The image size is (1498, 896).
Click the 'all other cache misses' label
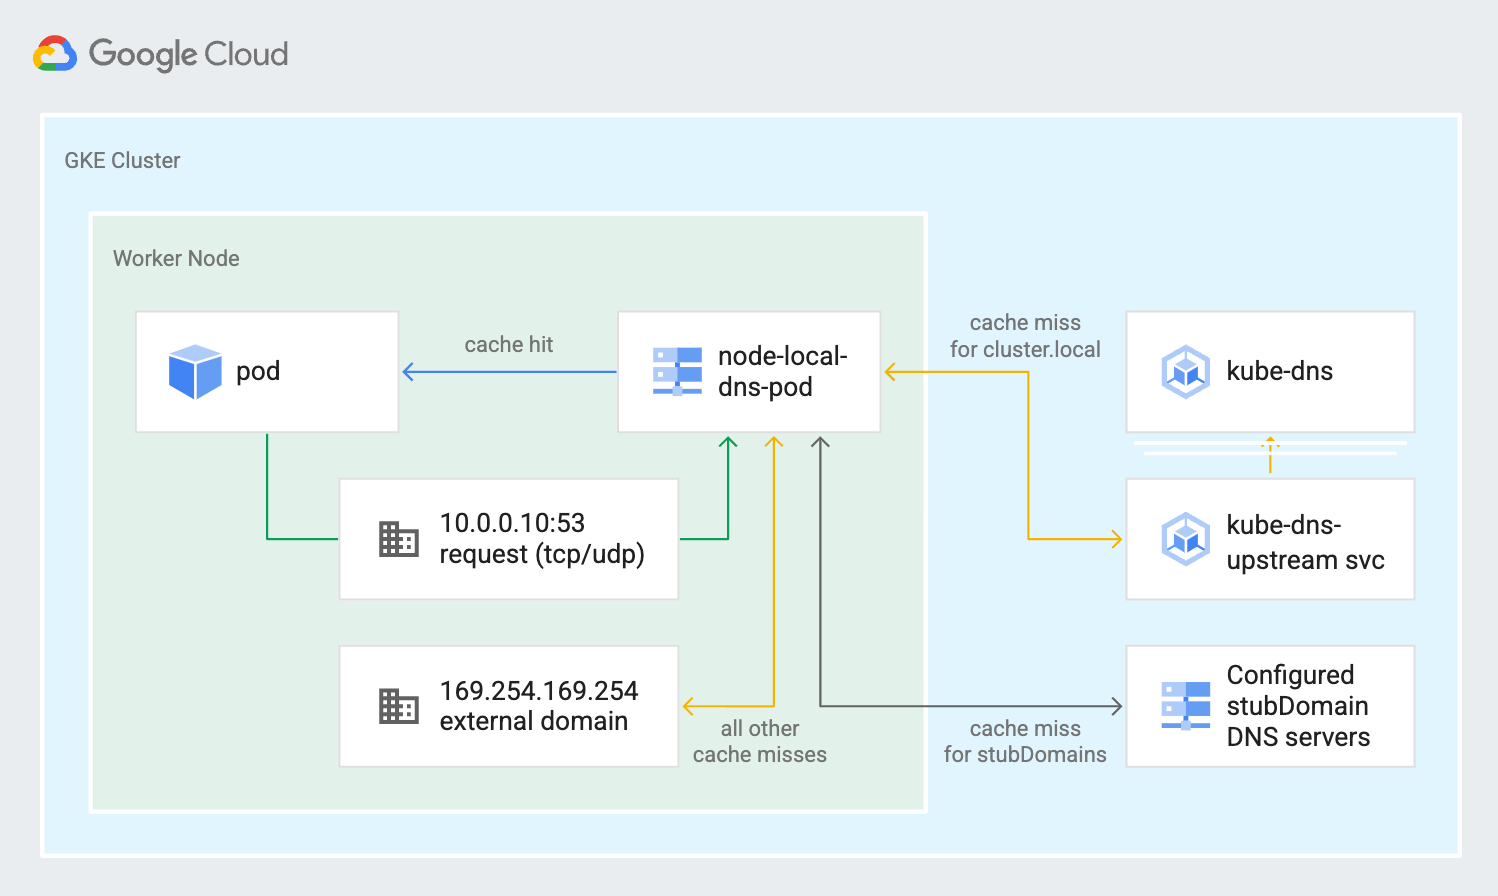click(x=760, y=742)
